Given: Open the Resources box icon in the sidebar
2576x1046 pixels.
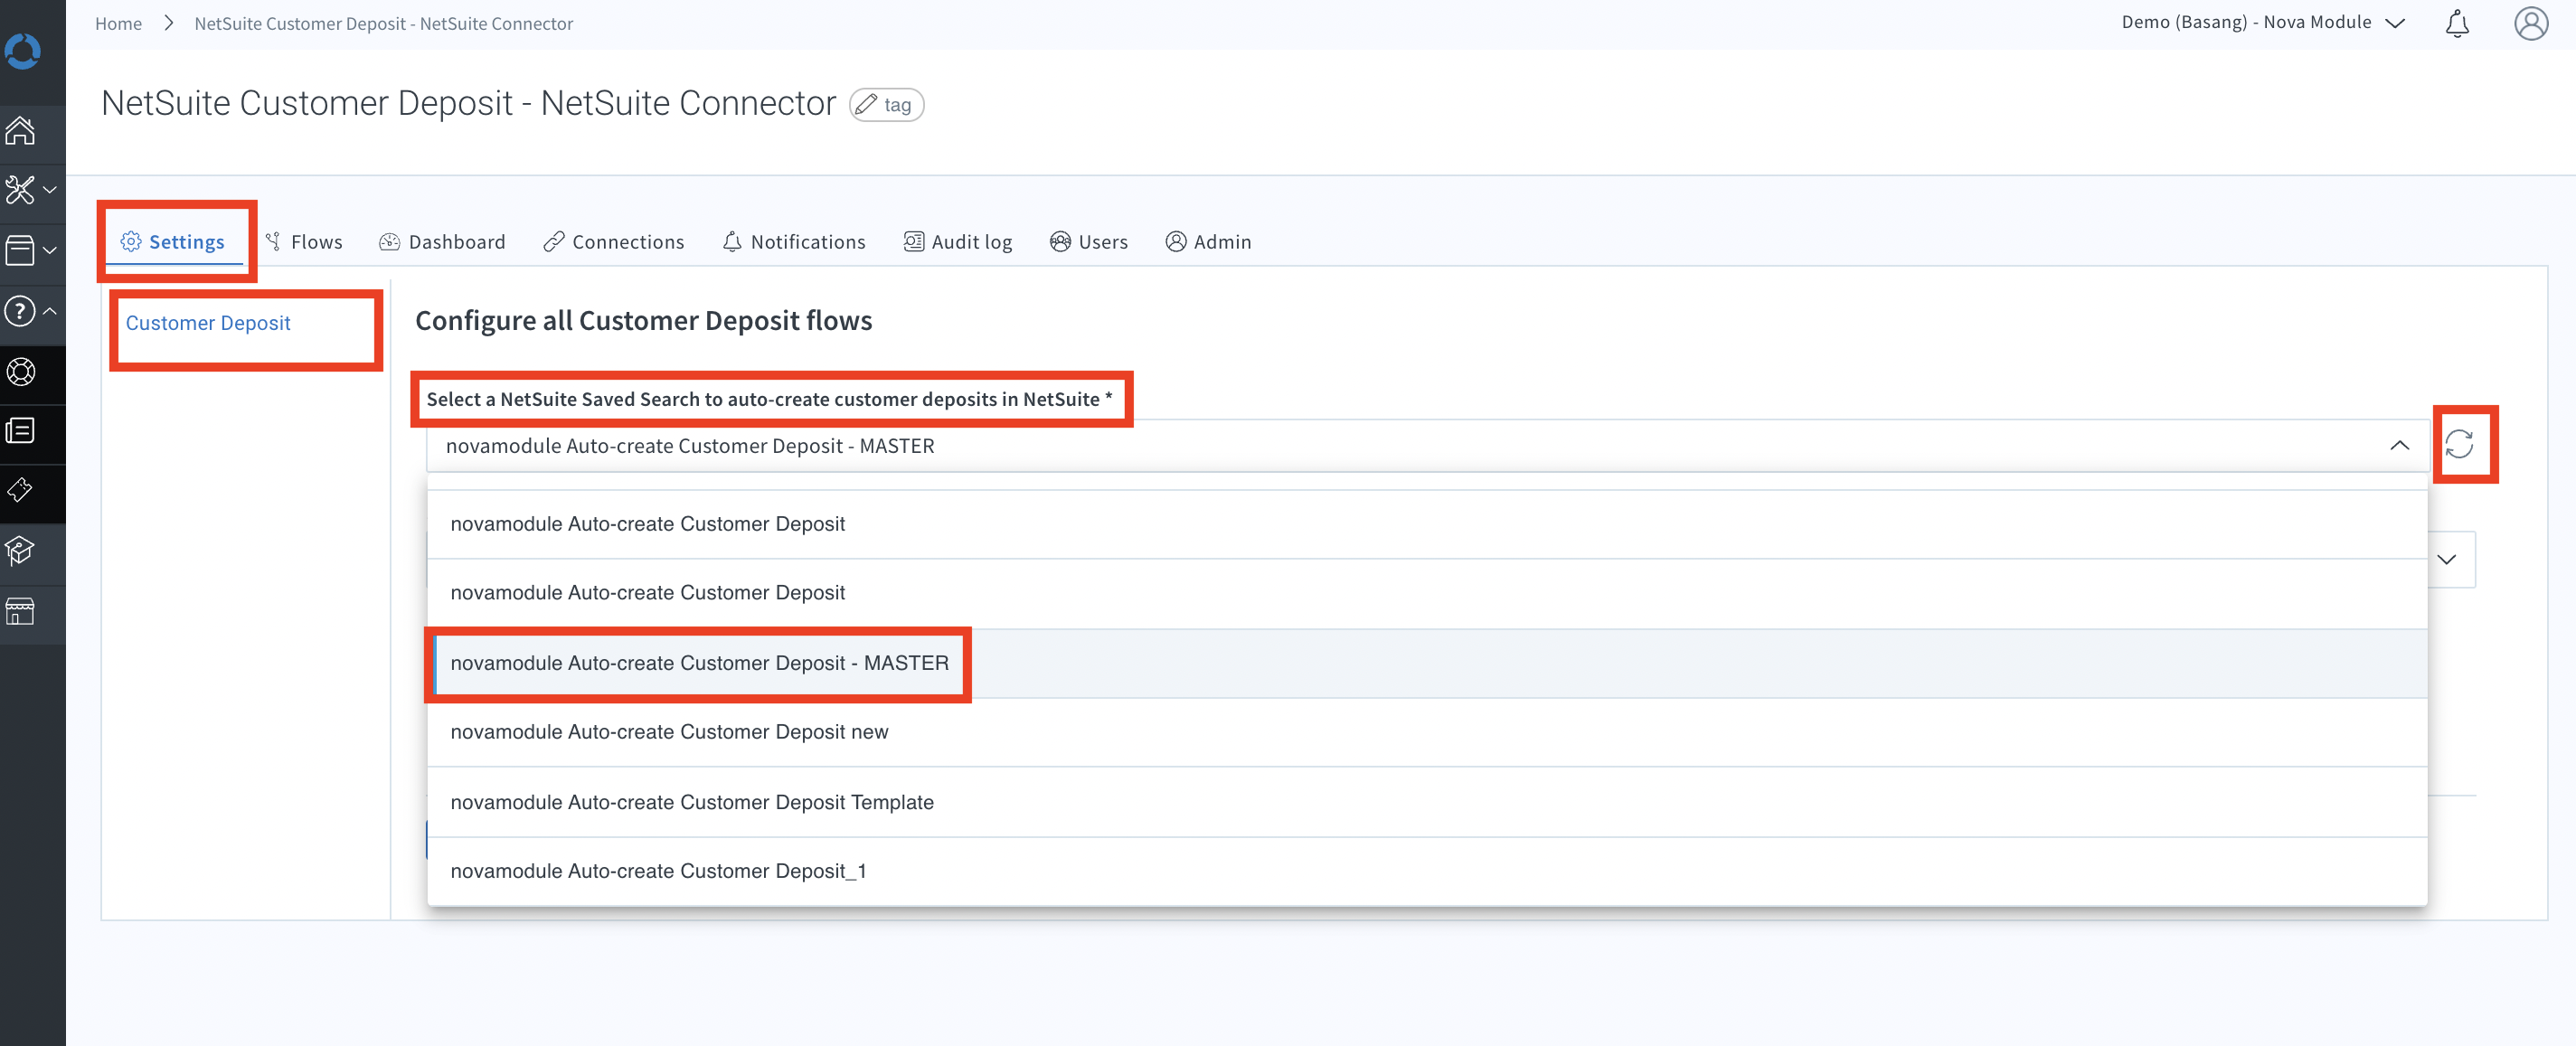Looking at the screenshot, I should point(20,250).
